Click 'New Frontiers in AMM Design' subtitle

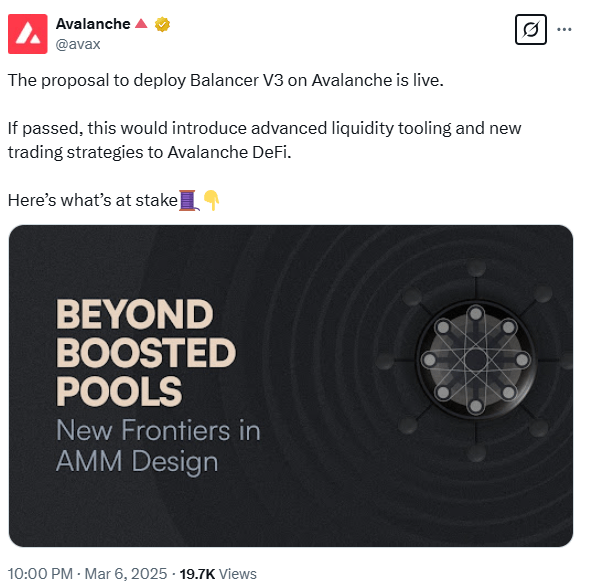point(158,446)
